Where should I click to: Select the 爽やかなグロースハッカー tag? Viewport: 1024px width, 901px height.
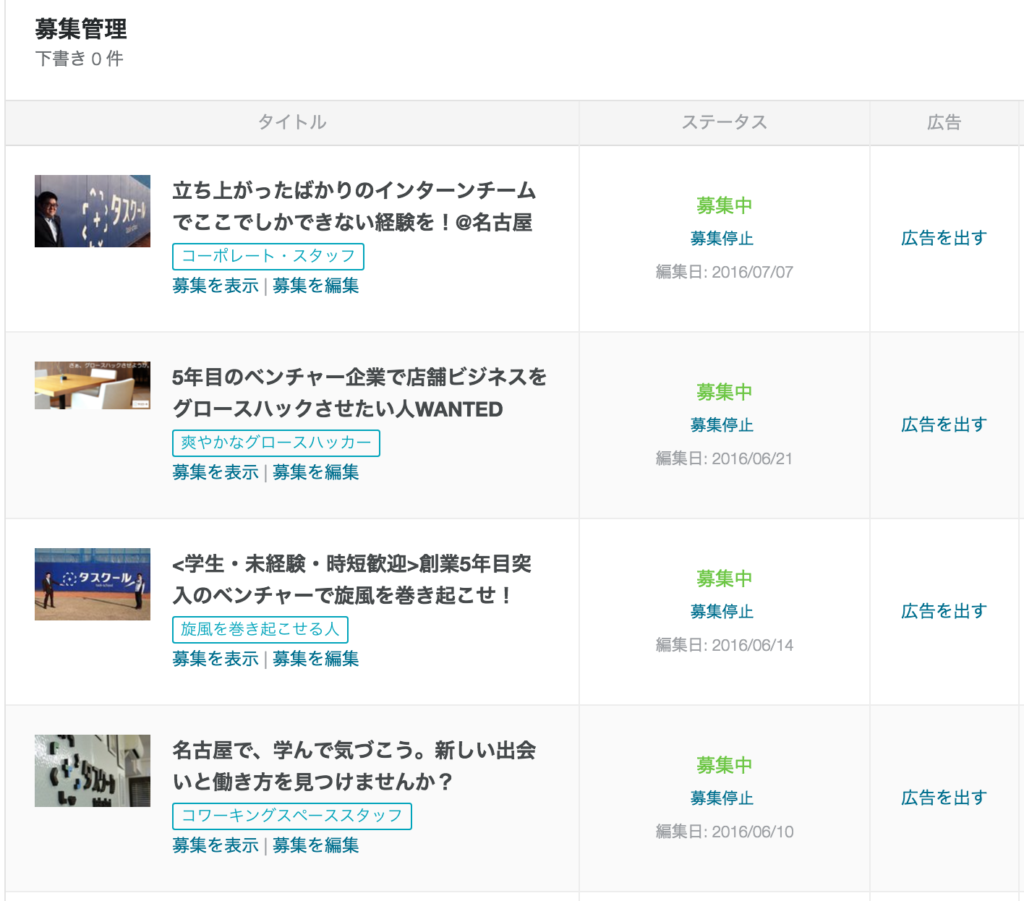tap(276, 443)
